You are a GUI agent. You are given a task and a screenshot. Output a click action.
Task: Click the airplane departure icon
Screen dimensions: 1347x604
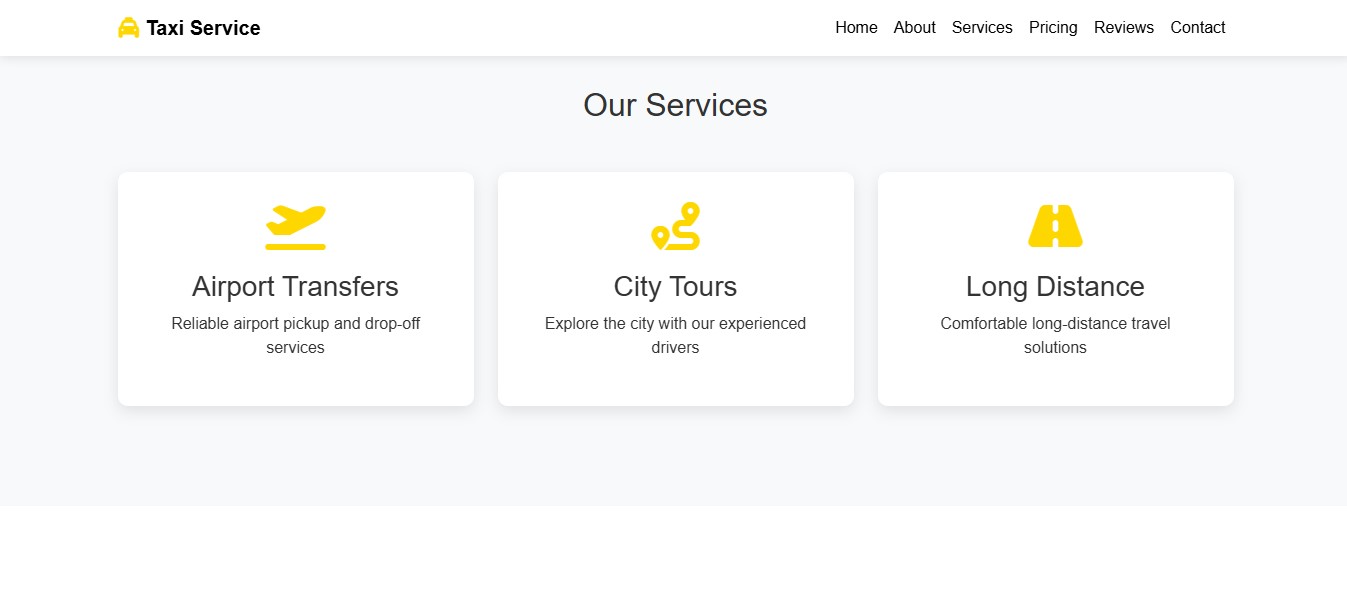pos(295,226)
